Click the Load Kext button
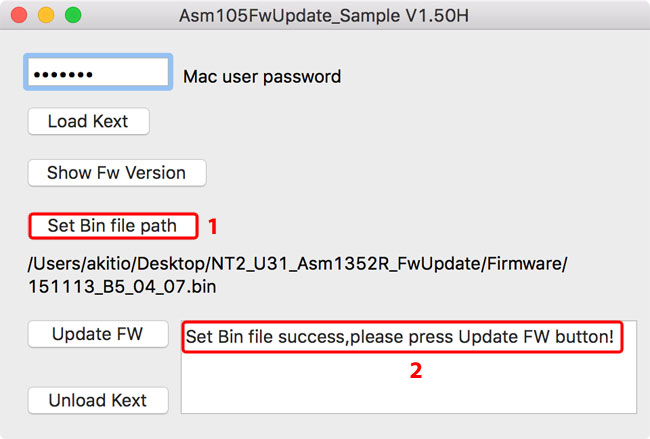The height and width of the screenshot is (439, 650). point(88,122)
